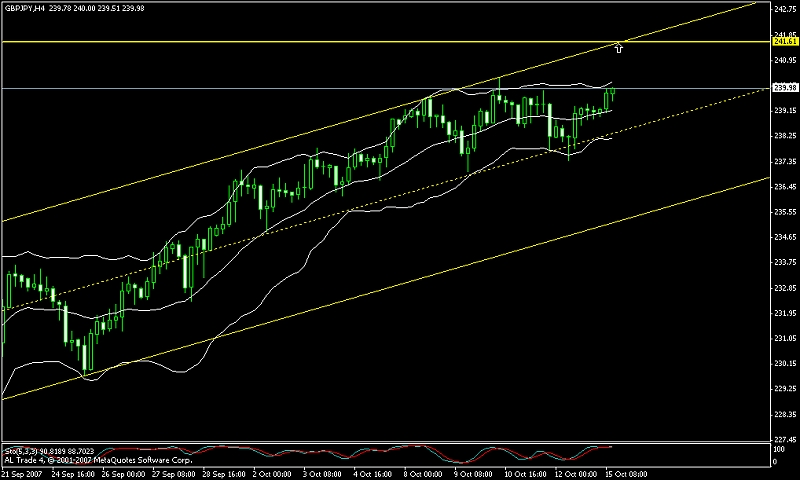Screen dimensions: 800x480
Task: Select the yellow 241.61 price label
Action: [785, 41]
